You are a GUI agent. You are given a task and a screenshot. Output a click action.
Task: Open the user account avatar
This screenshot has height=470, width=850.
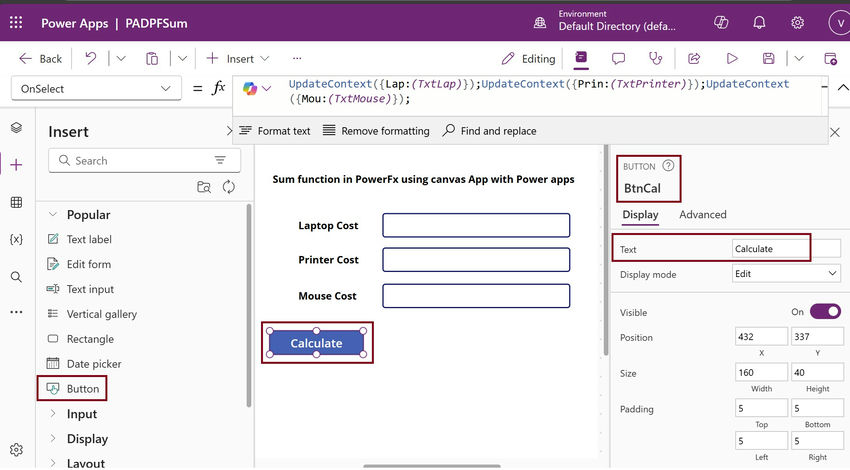tap(840, 23)
